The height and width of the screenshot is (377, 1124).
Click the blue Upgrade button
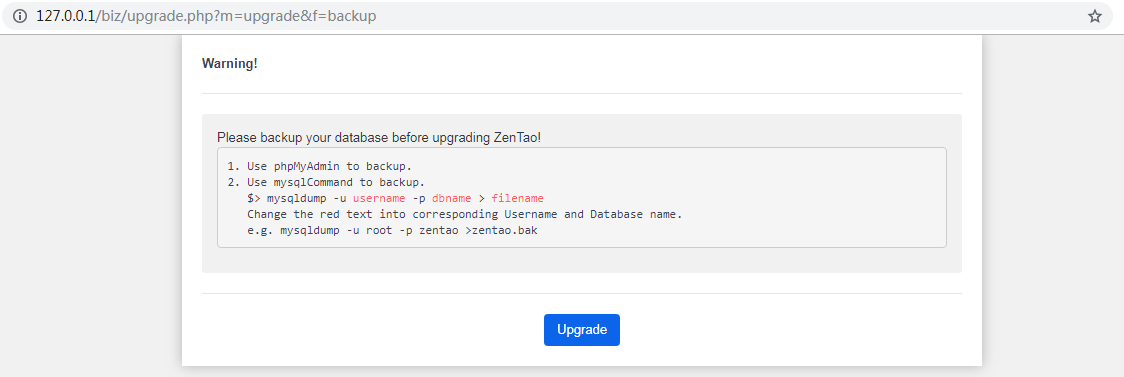(x=582, y=330)
